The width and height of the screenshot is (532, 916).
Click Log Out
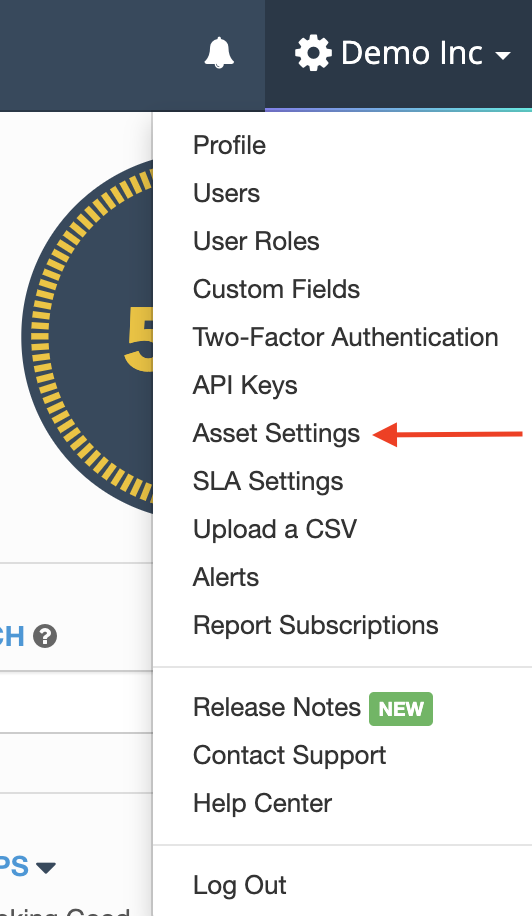pyautogui.click(x=240, y=886)
